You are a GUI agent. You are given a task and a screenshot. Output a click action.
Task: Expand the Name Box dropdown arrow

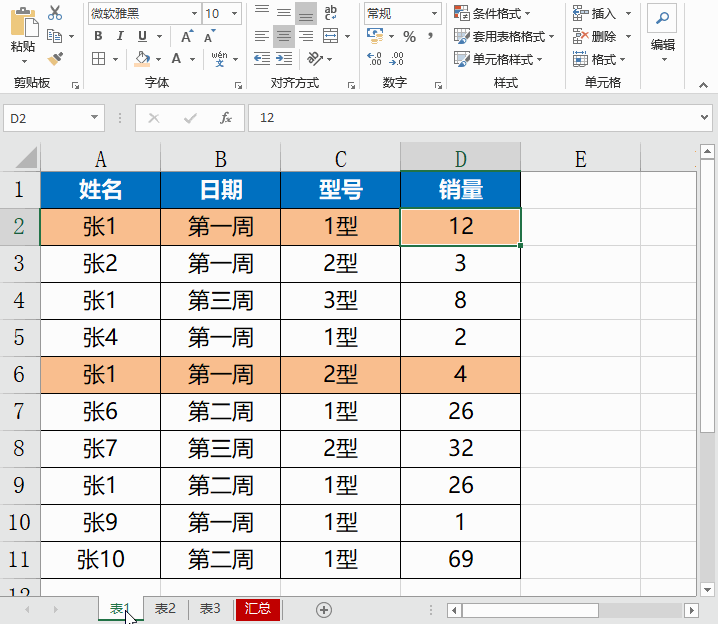(x=94, y=118)
